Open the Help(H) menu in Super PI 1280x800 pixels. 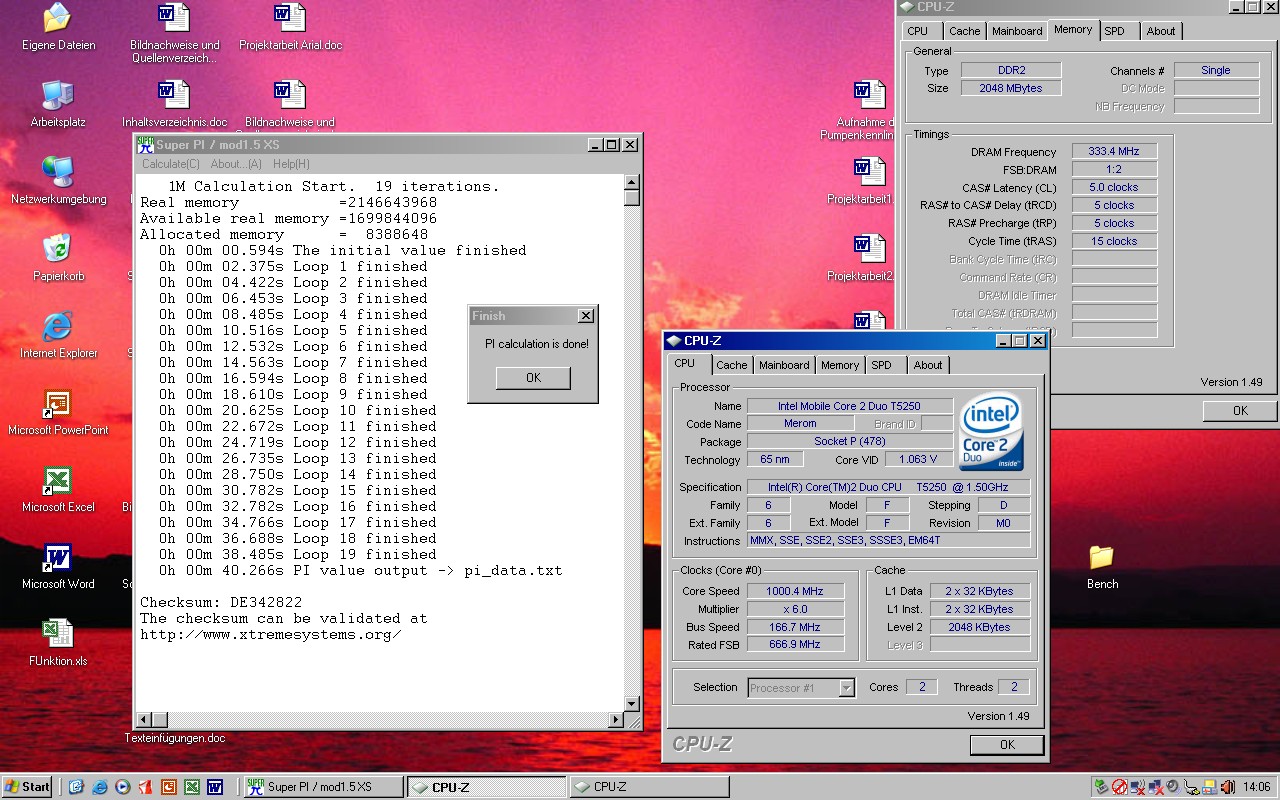coord(291,164)
